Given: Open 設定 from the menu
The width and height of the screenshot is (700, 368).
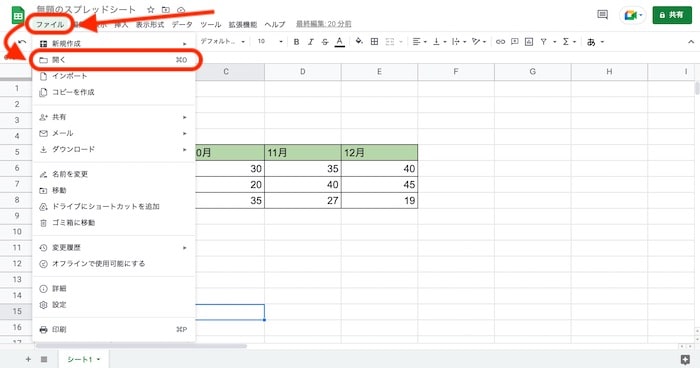Looking at the screenshot, I should point(114,305).
